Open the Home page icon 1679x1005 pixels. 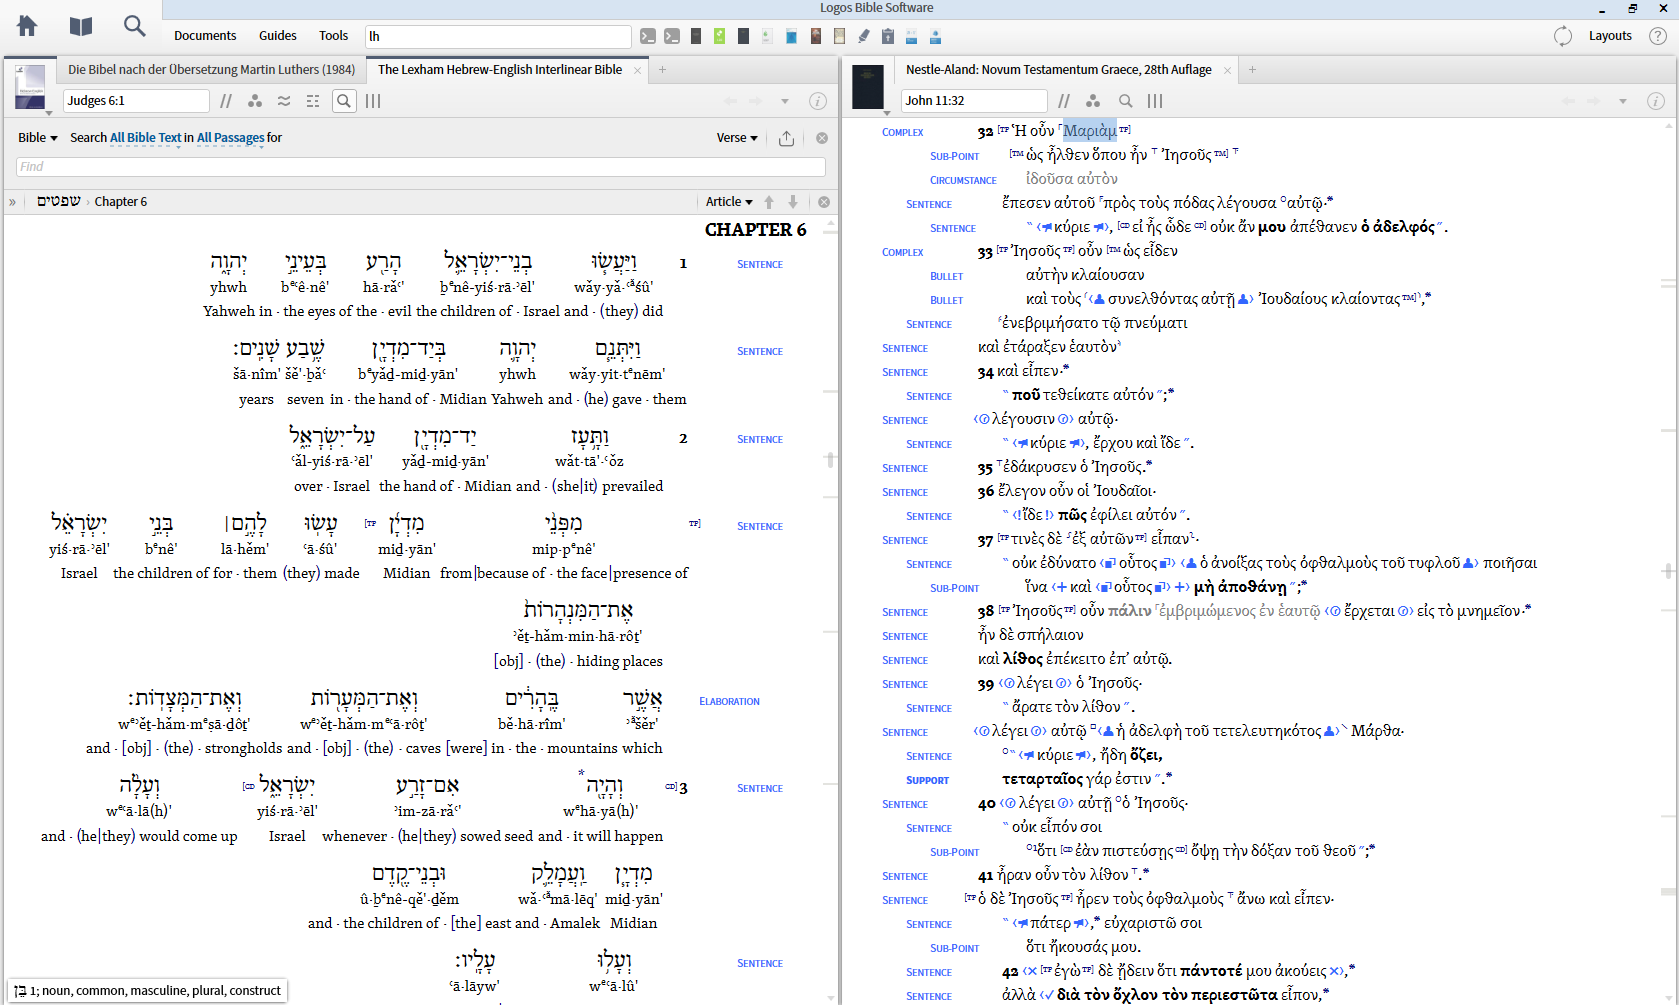click(27, 26)
